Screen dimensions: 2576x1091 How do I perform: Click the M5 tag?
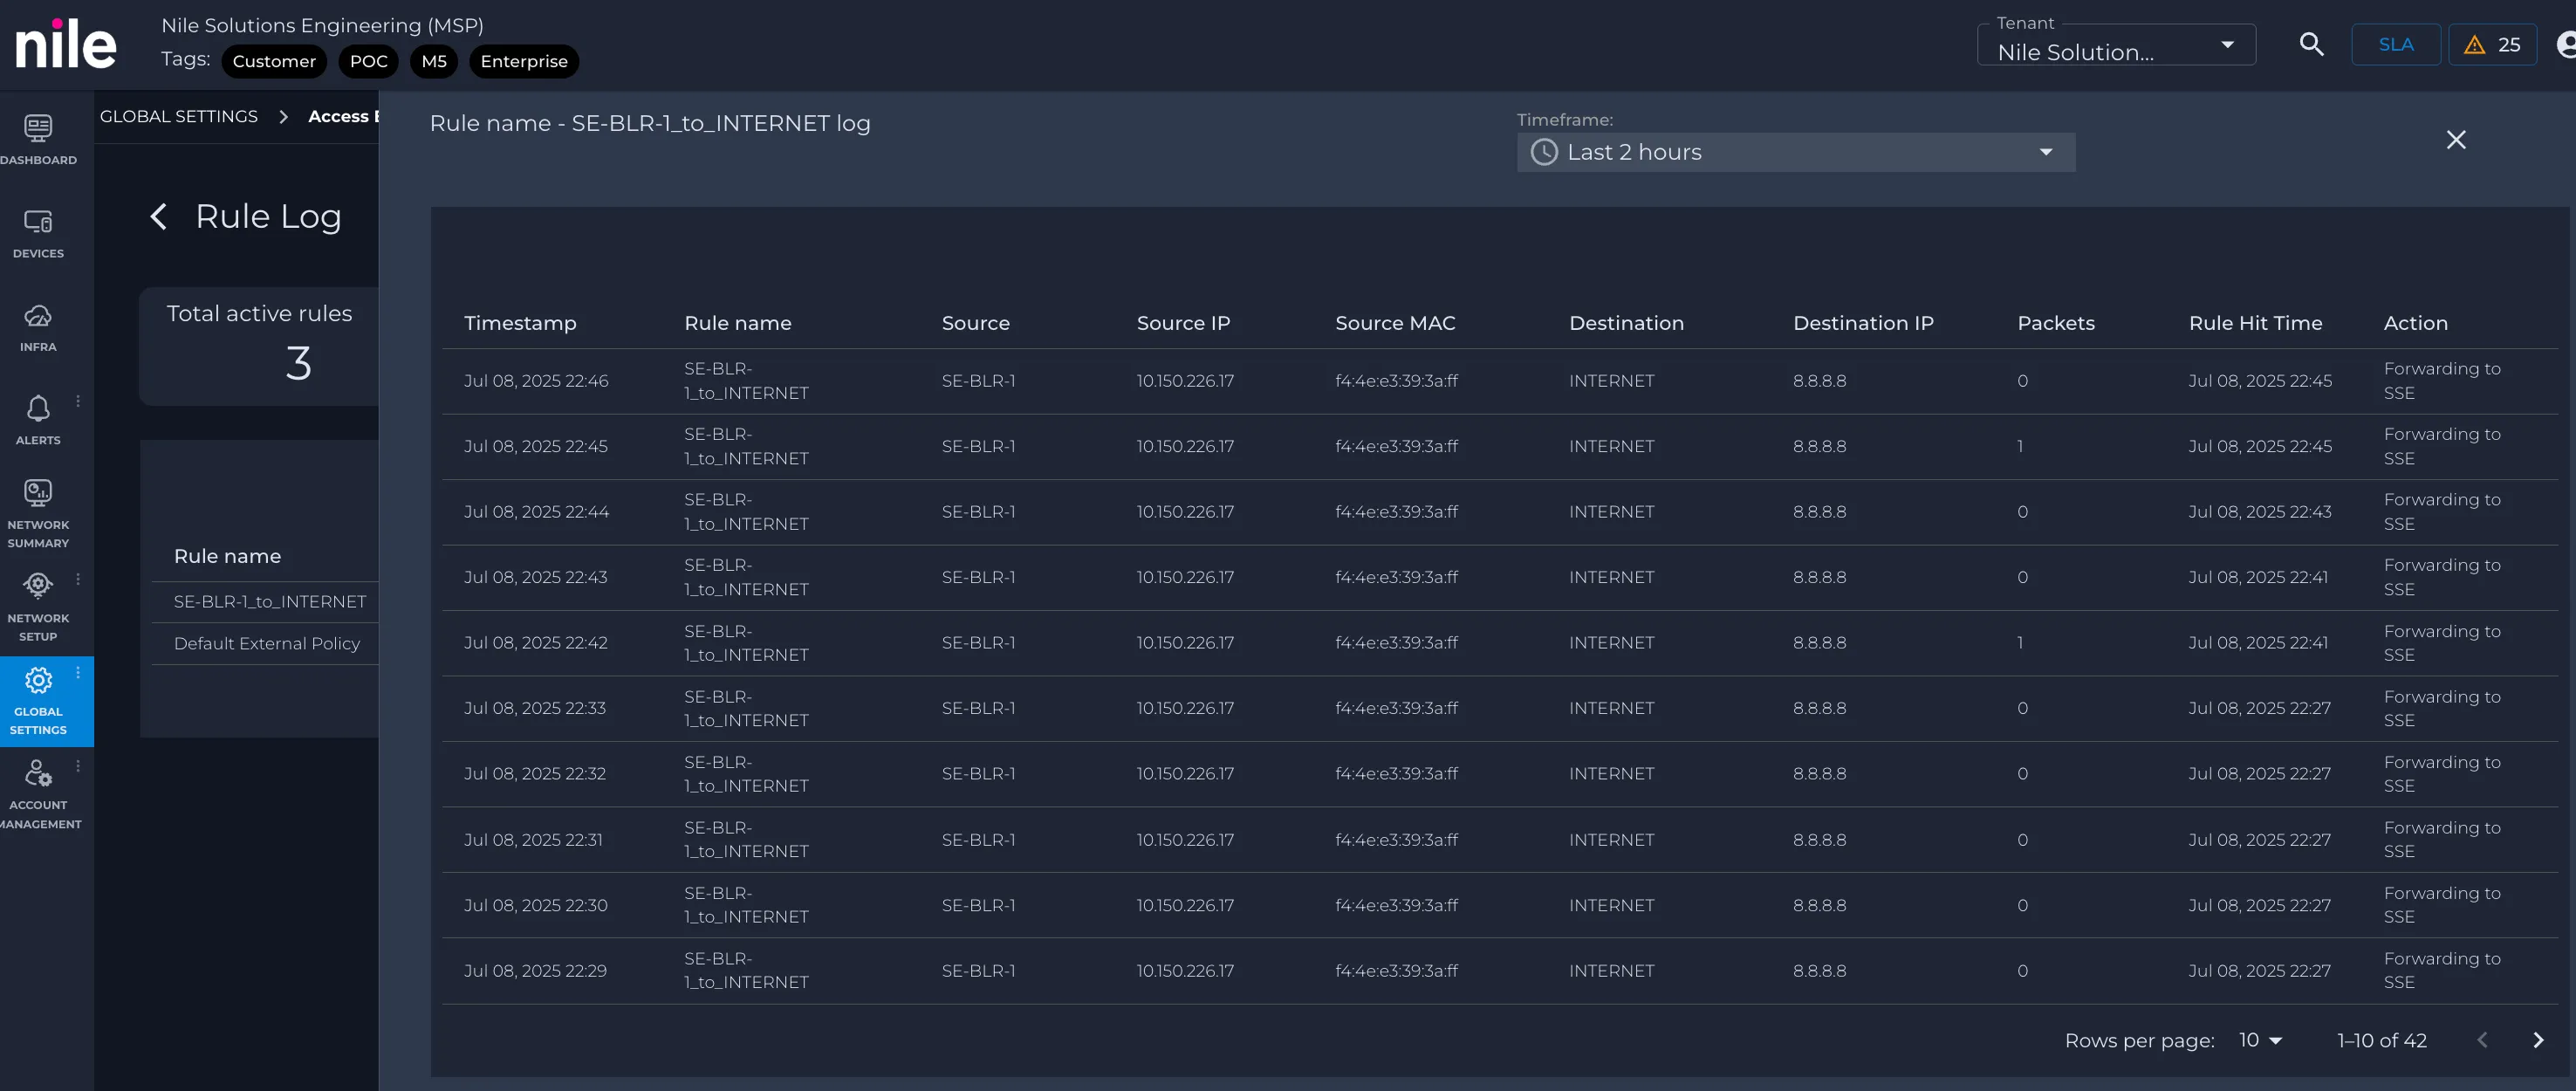[434, 61]
